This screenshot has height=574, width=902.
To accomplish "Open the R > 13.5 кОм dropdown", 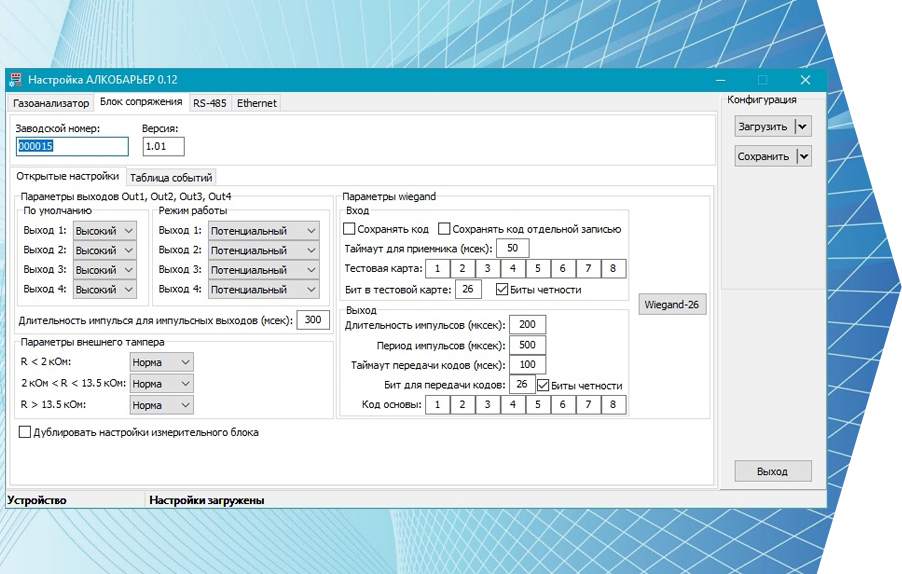I will coord(162,405).
